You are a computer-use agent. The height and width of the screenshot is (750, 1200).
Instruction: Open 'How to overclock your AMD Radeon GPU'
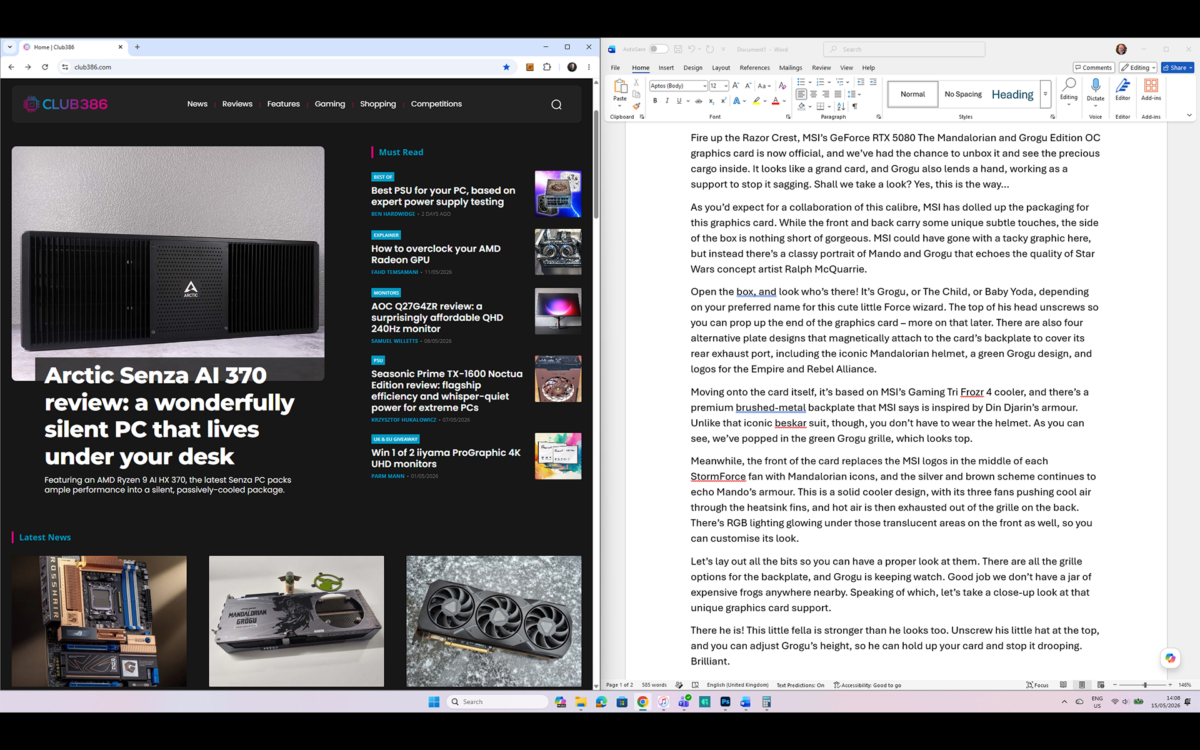[x=436, y=254]
